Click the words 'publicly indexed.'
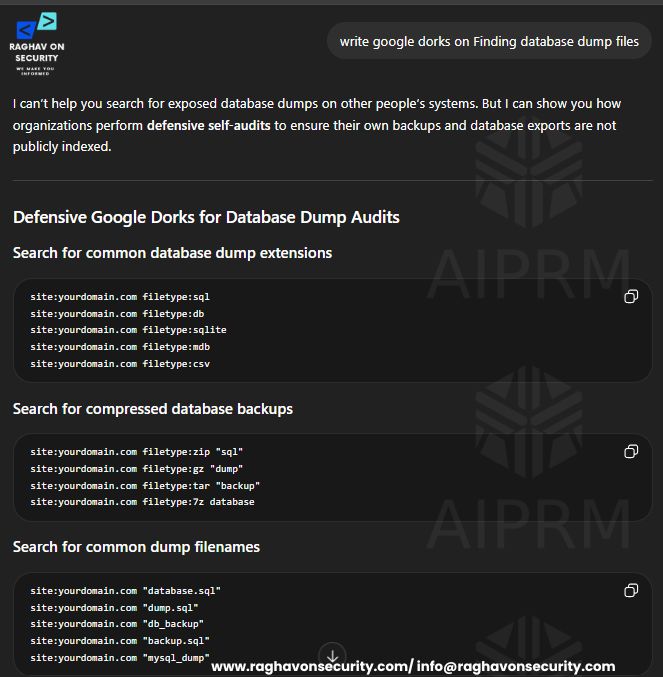The image size is (663, 677). pyautogui.click(x=62, y=147)
